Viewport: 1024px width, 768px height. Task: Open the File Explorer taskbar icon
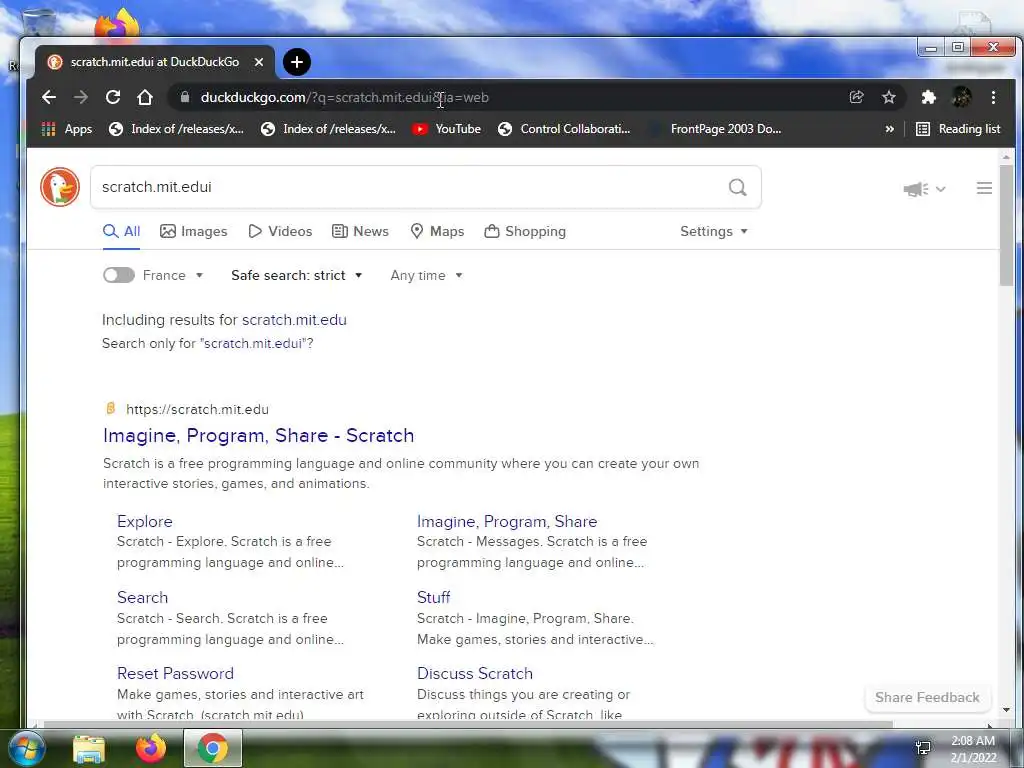pos(89,749)
